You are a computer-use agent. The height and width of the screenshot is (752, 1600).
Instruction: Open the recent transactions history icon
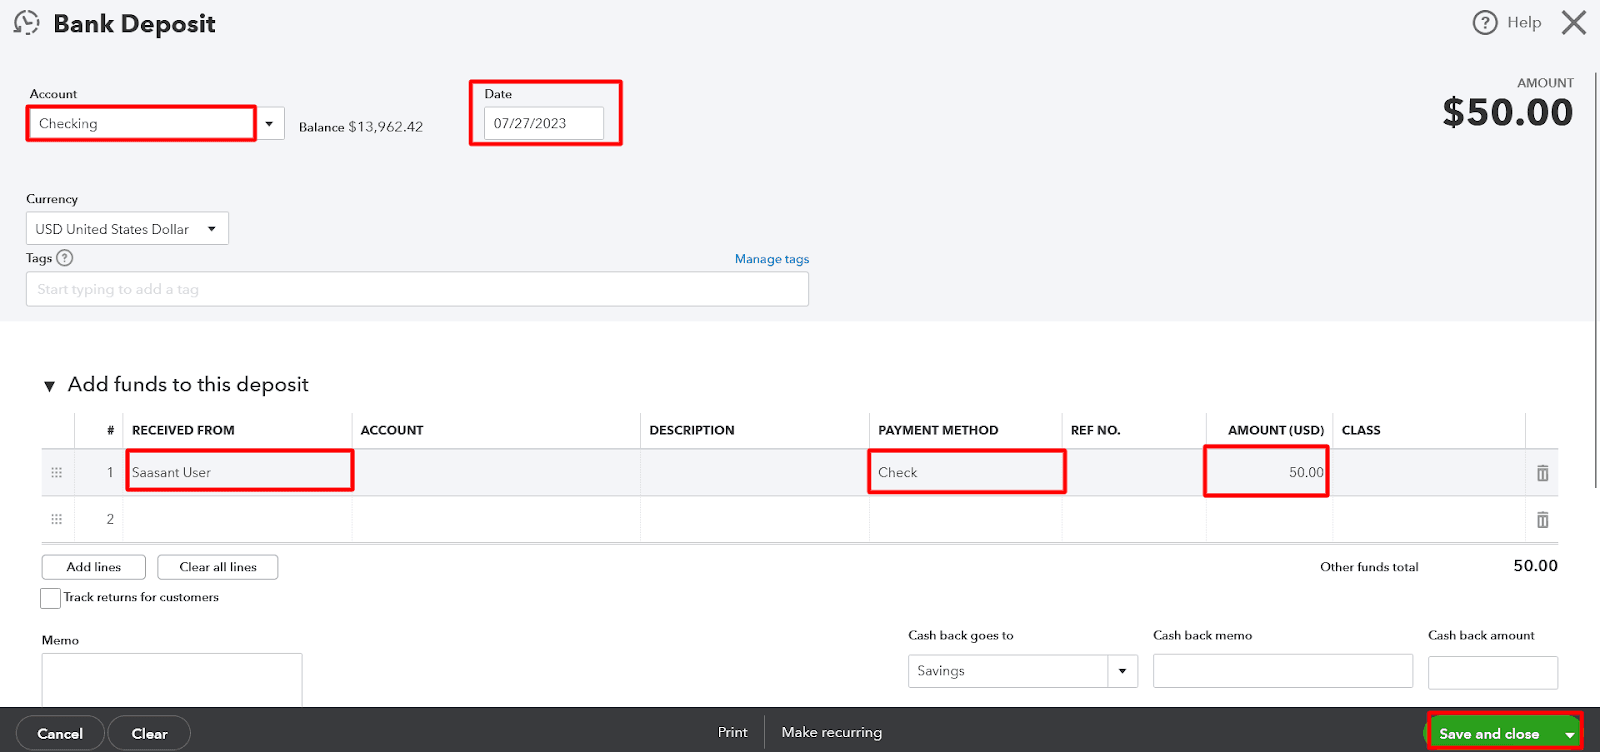click(27, 23)
